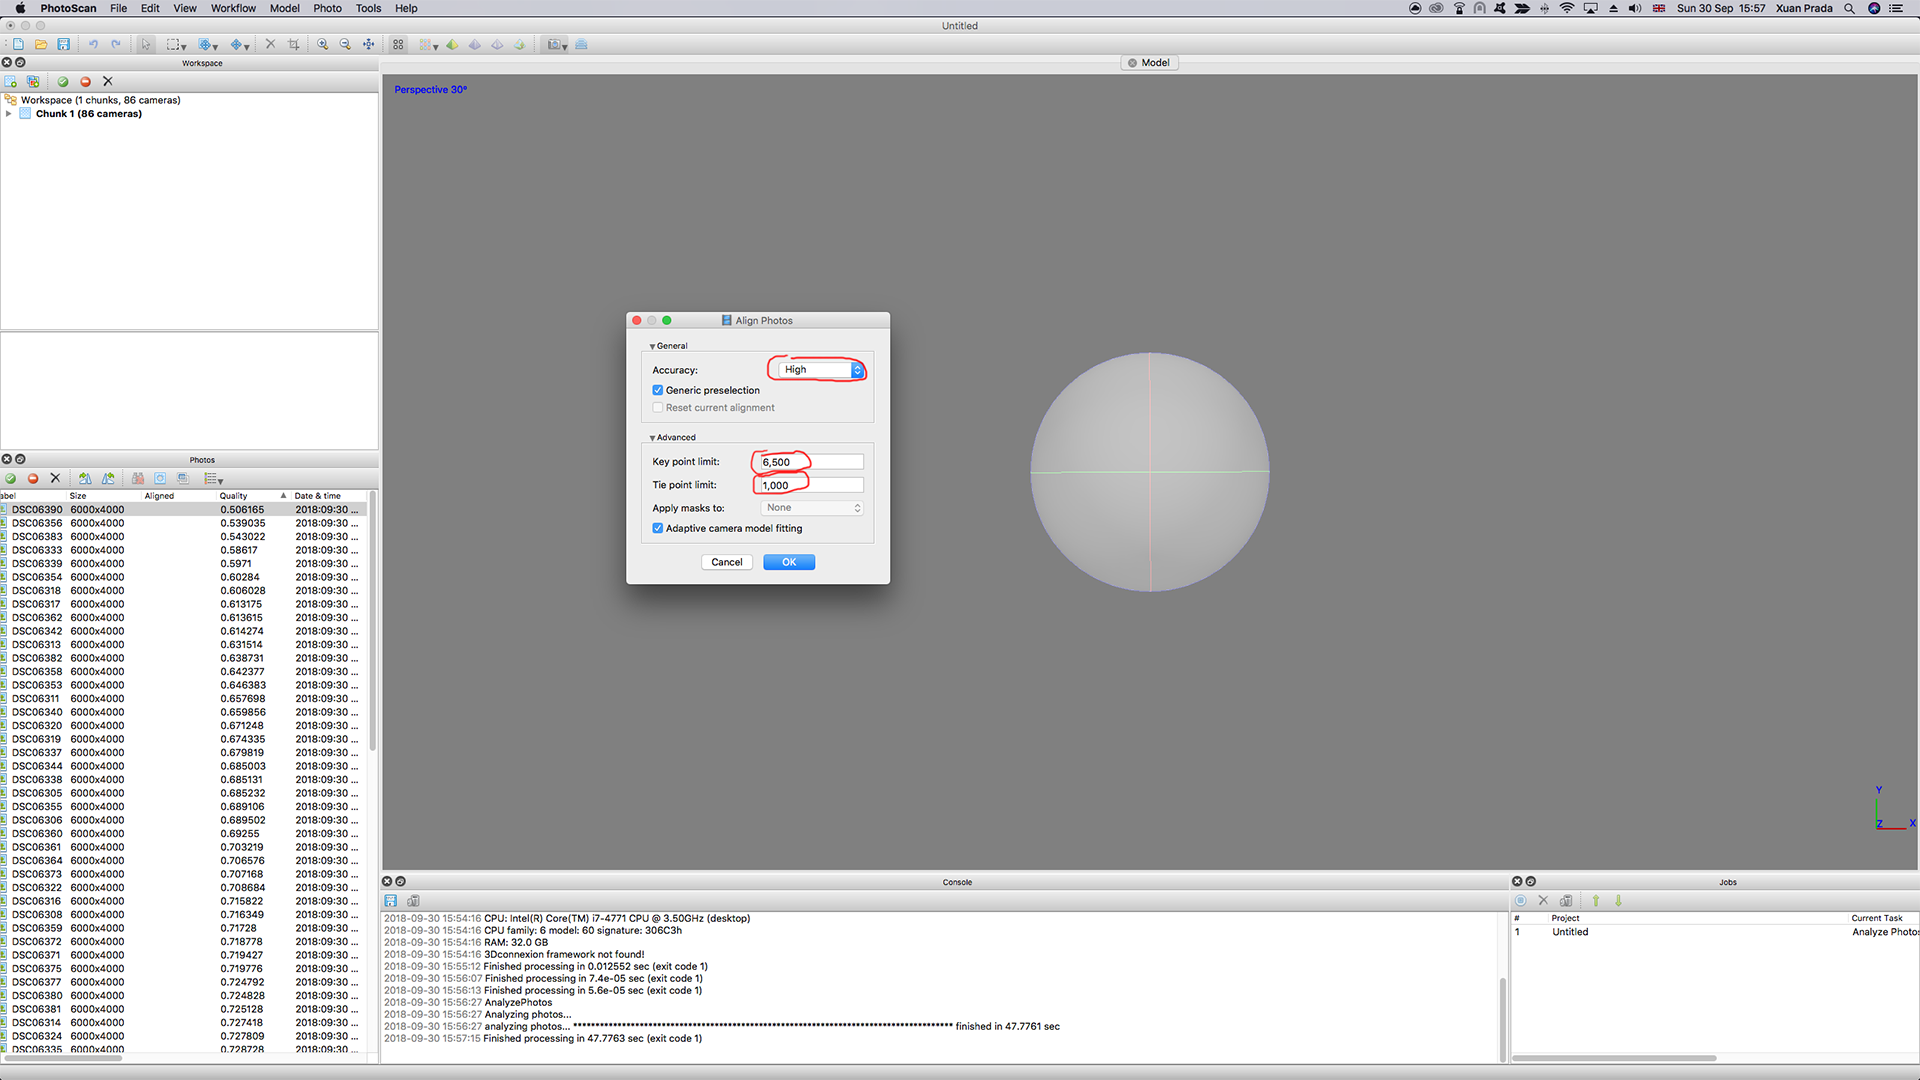
Task: Switch to the Model view tab
Action: pyautogui.click(x=1149, y=62)
